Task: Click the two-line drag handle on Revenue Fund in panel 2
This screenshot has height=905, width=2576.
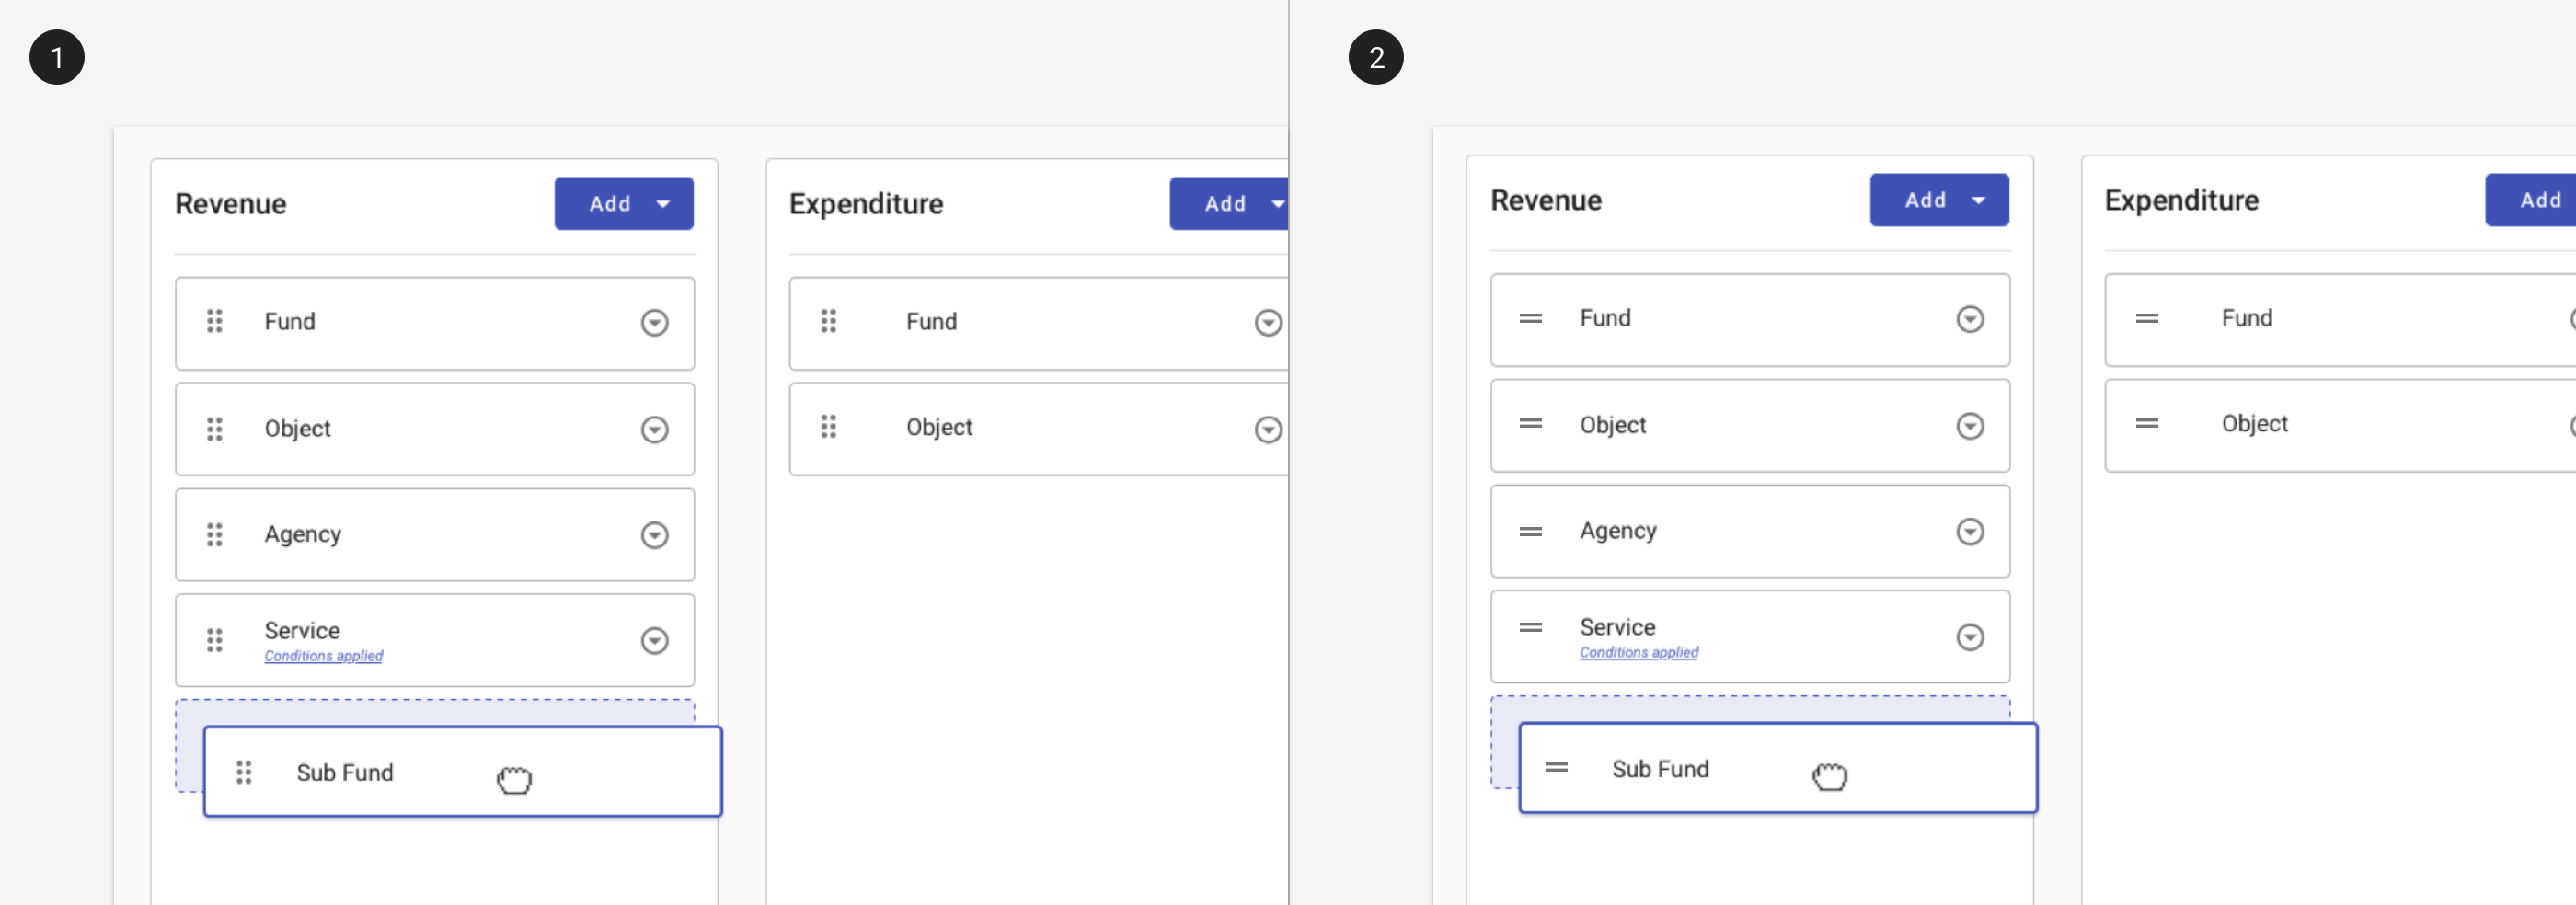Action: pos(1530,319)
